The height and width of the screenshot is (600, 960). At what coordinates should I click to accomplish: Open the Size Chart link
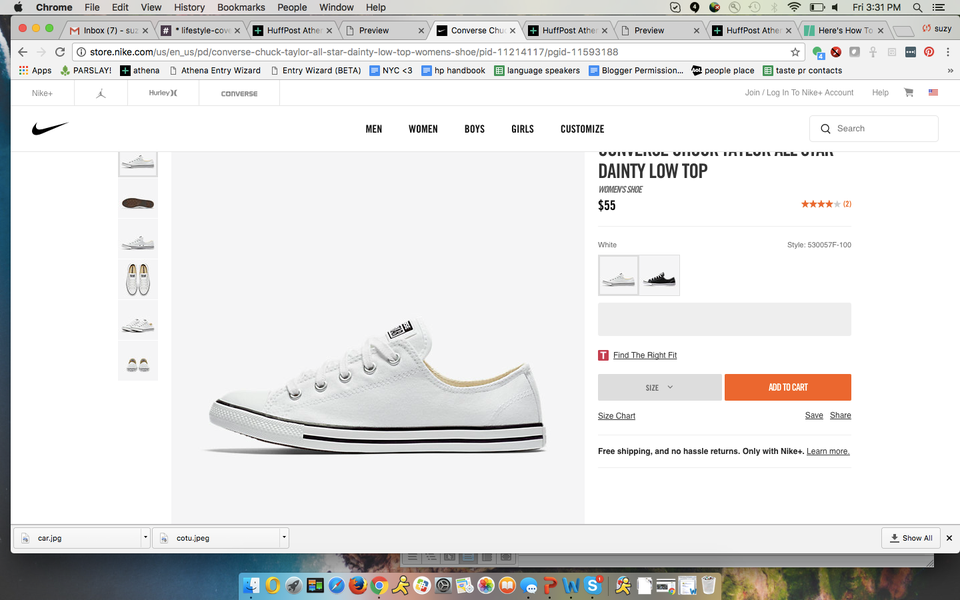617,416
